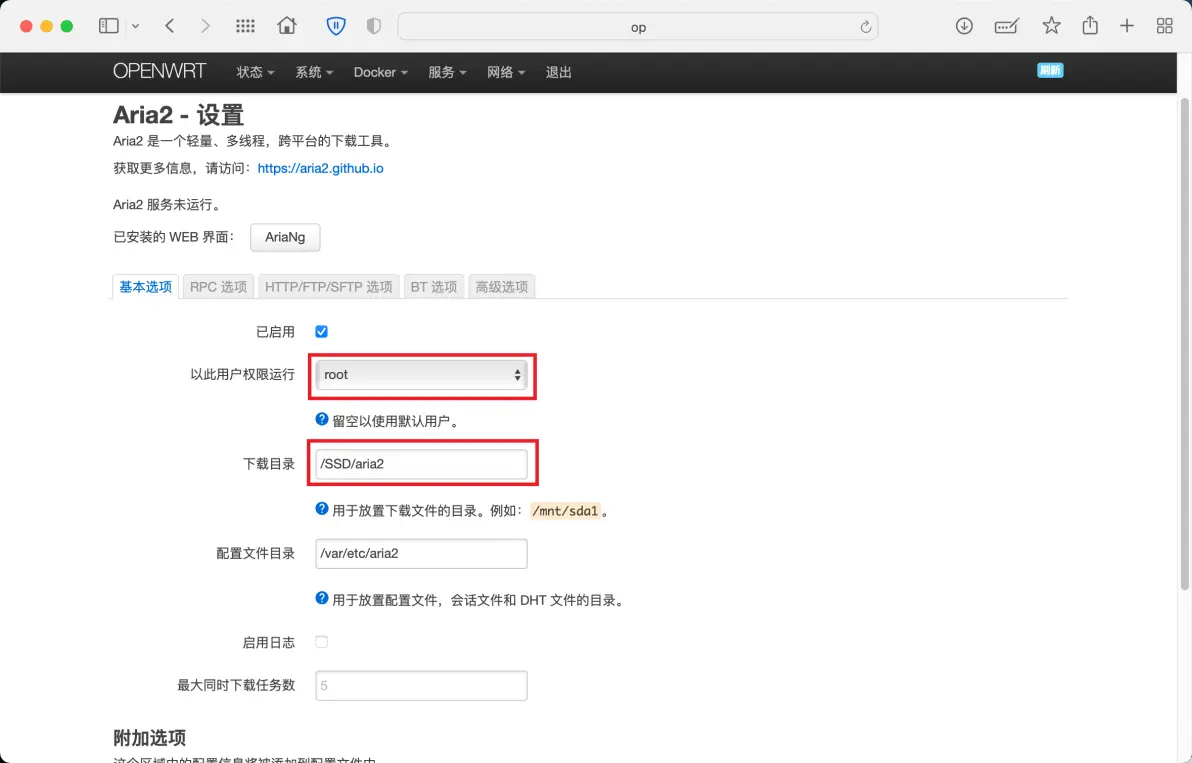1192x763 pixels.
Task: Open the root user dropdown
Action: (x=421, y=375)
